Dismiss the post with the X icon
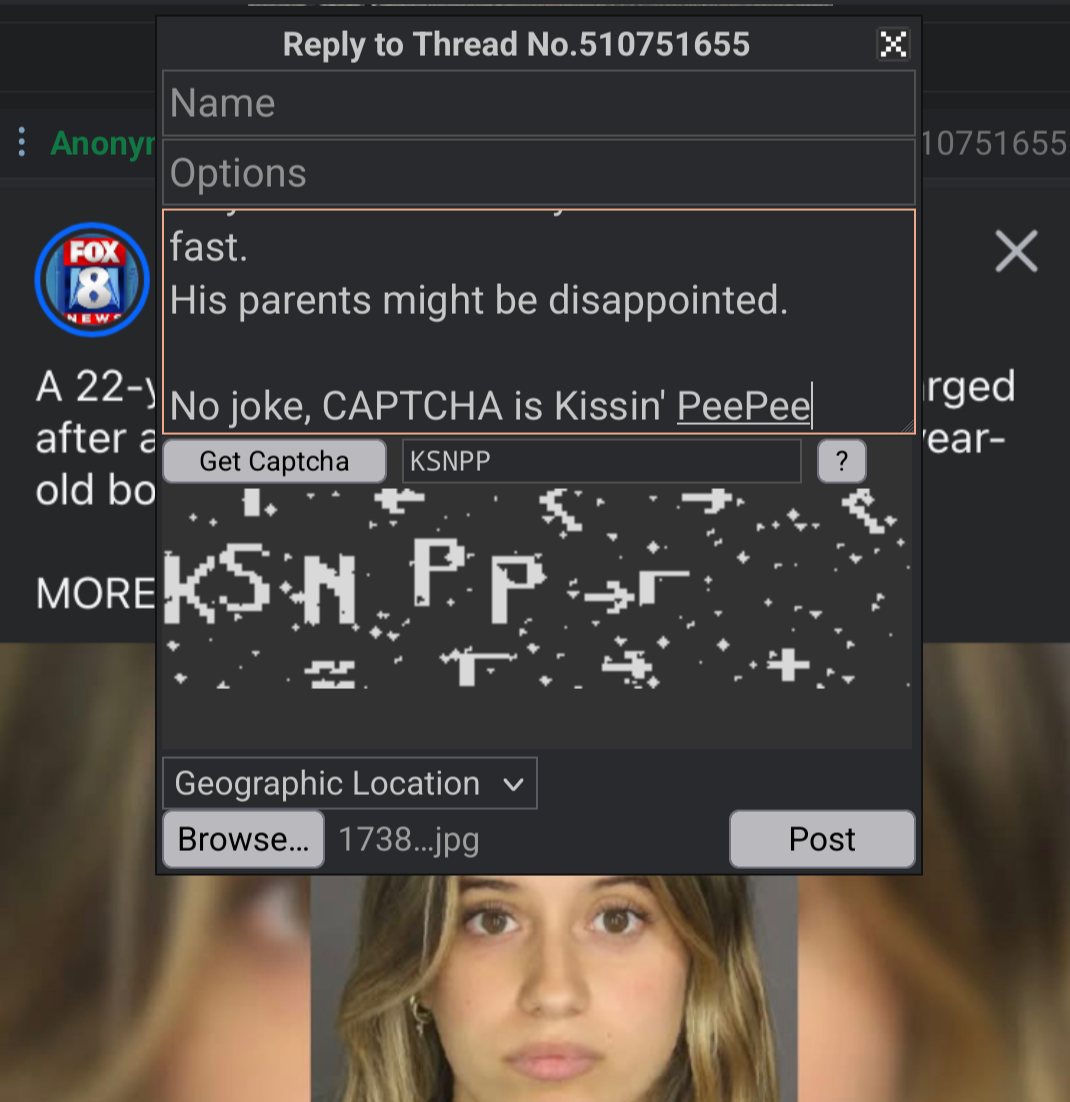This screenshot has height=1102, width=1070. coord(1016,251)
